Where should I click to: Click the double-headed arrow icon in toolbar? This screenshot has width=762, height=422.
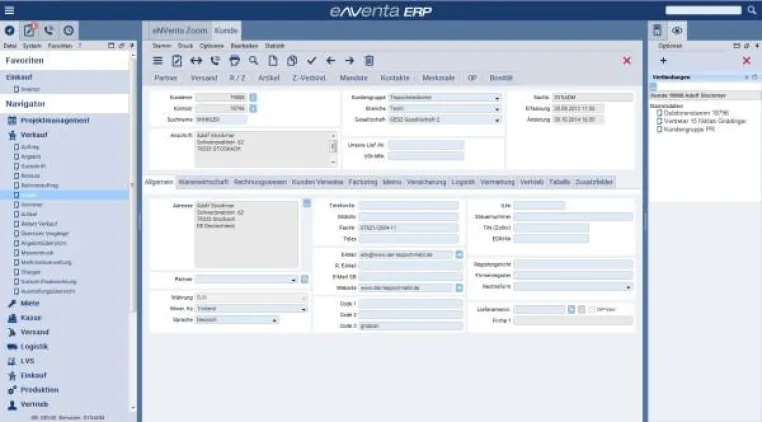click(x=196, y=61)
